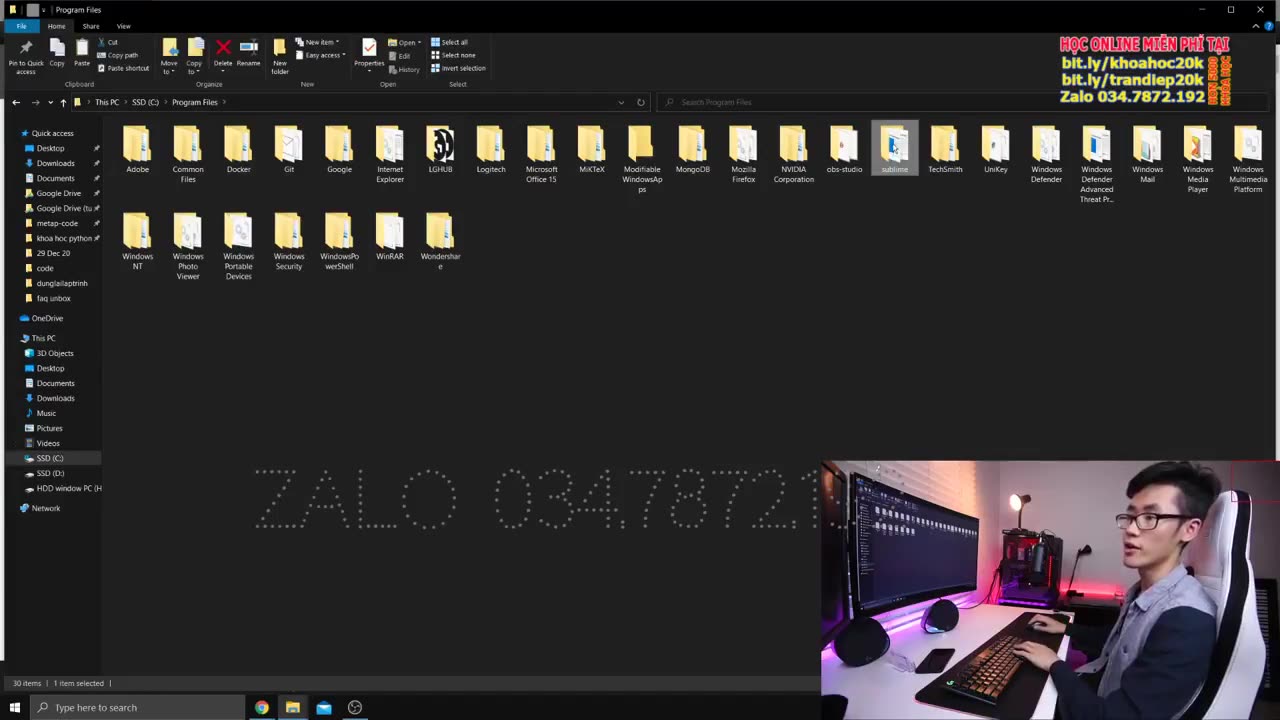Open Chrome from the taskbar
The width and height of the screenshot is (1280, 720).
[261, 707]
